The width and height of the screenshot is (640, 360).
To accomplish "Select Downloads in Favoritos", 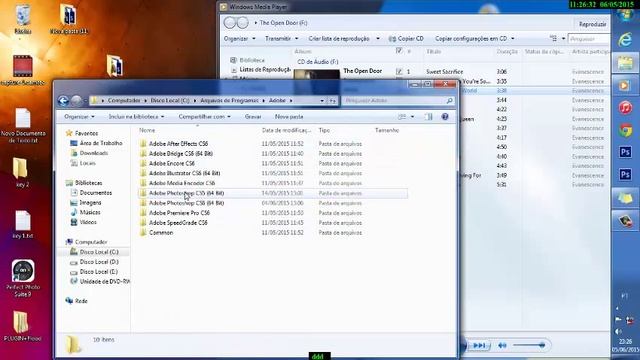I will click(x=94, y=153).
